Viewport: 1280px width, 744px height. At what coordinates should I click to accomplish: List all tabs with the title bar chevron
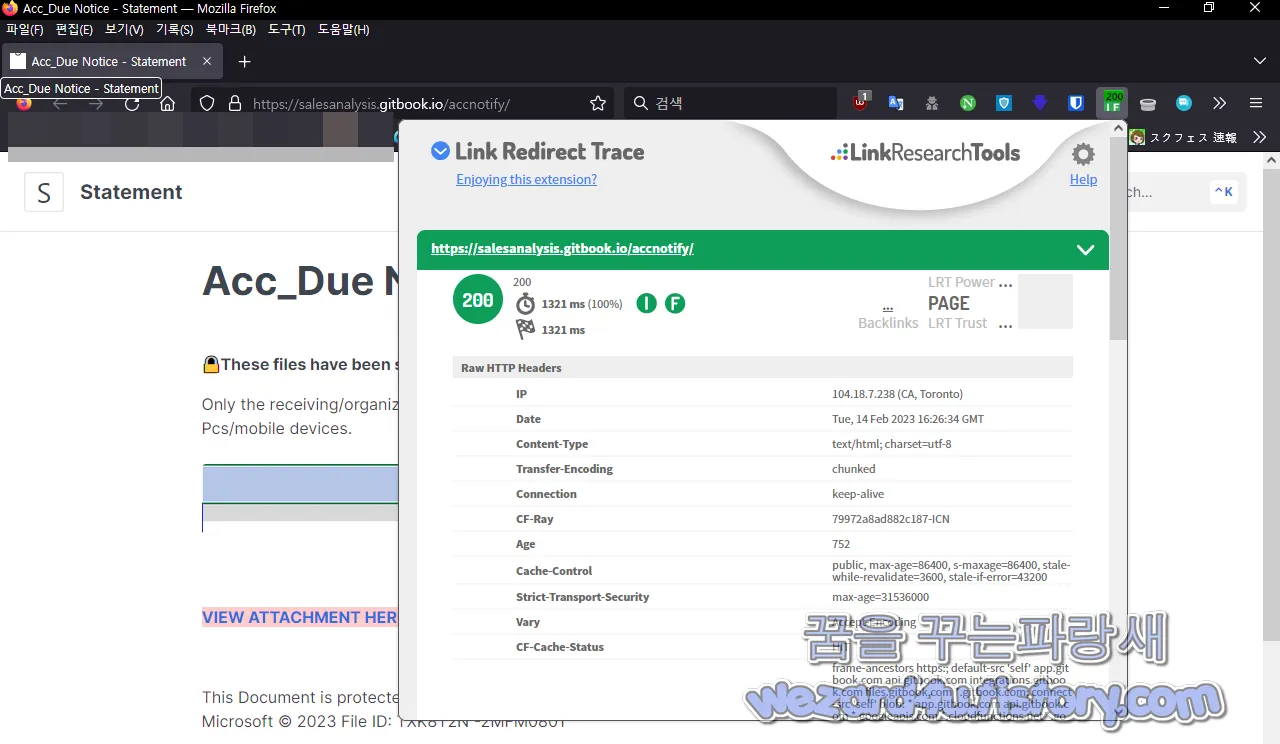(1259, 61)
